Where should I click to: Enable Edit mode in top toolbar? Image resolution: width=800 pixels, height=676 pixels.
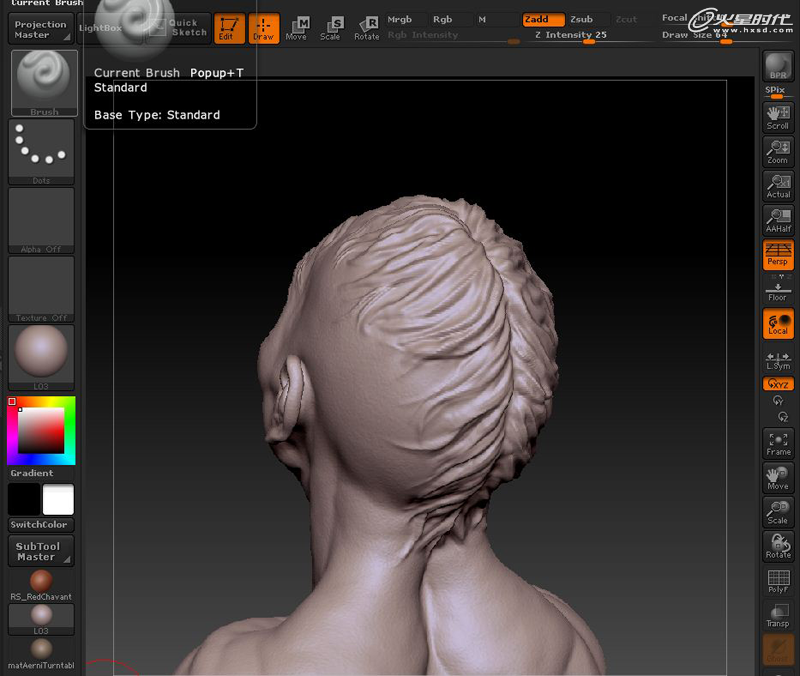click(x=229, y=29)
